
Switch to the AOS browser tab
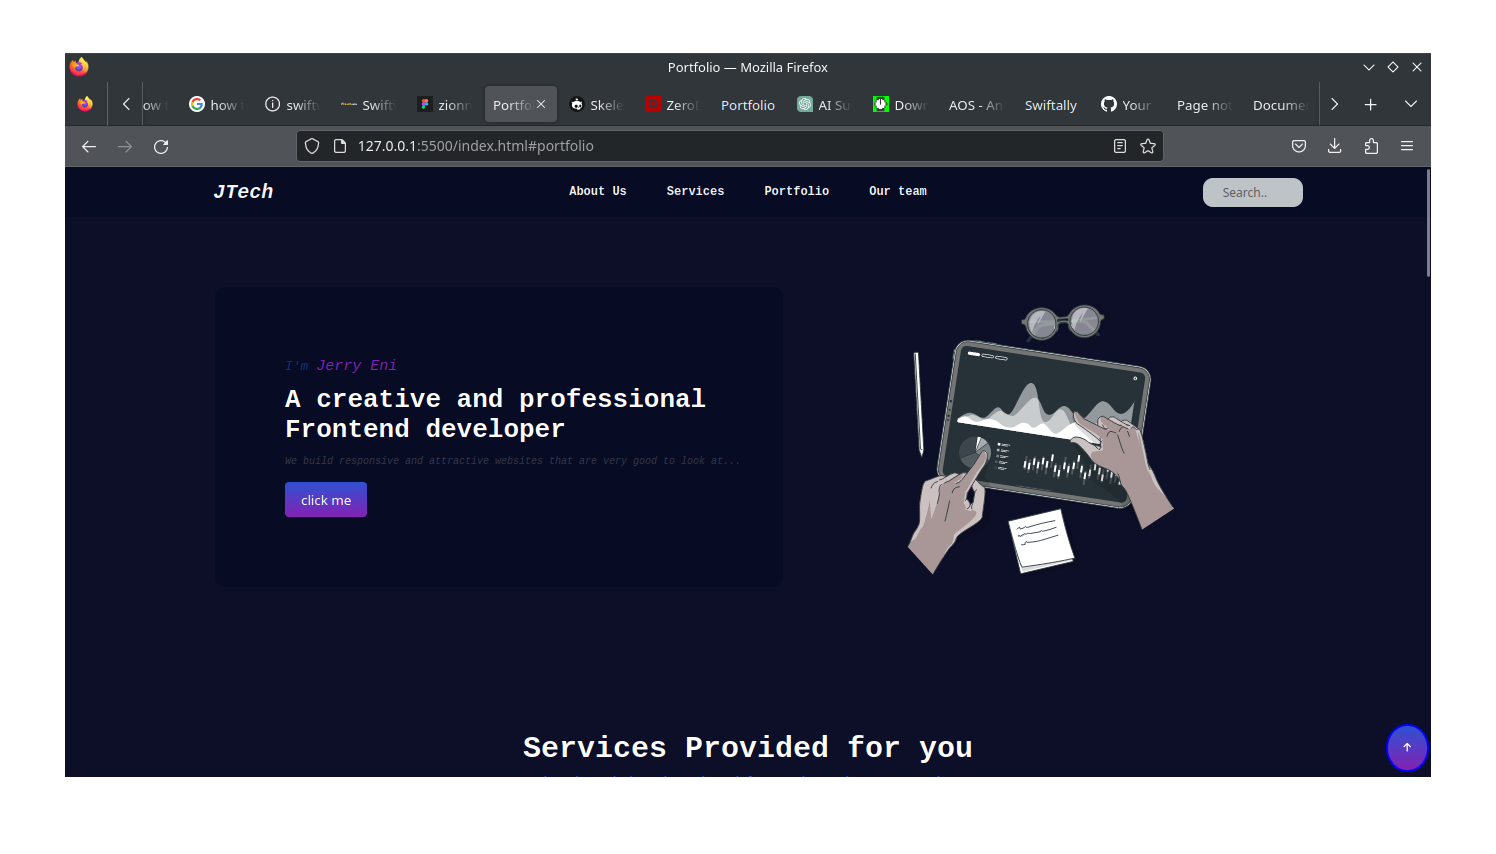[x=974, y=105]
